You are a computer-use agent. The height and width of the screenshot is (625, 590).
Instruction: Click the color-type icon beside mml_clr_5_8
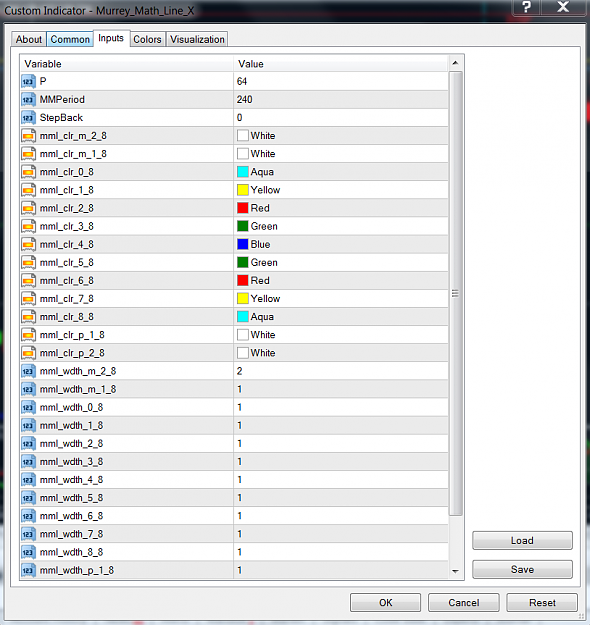click(x=28, y=263)
